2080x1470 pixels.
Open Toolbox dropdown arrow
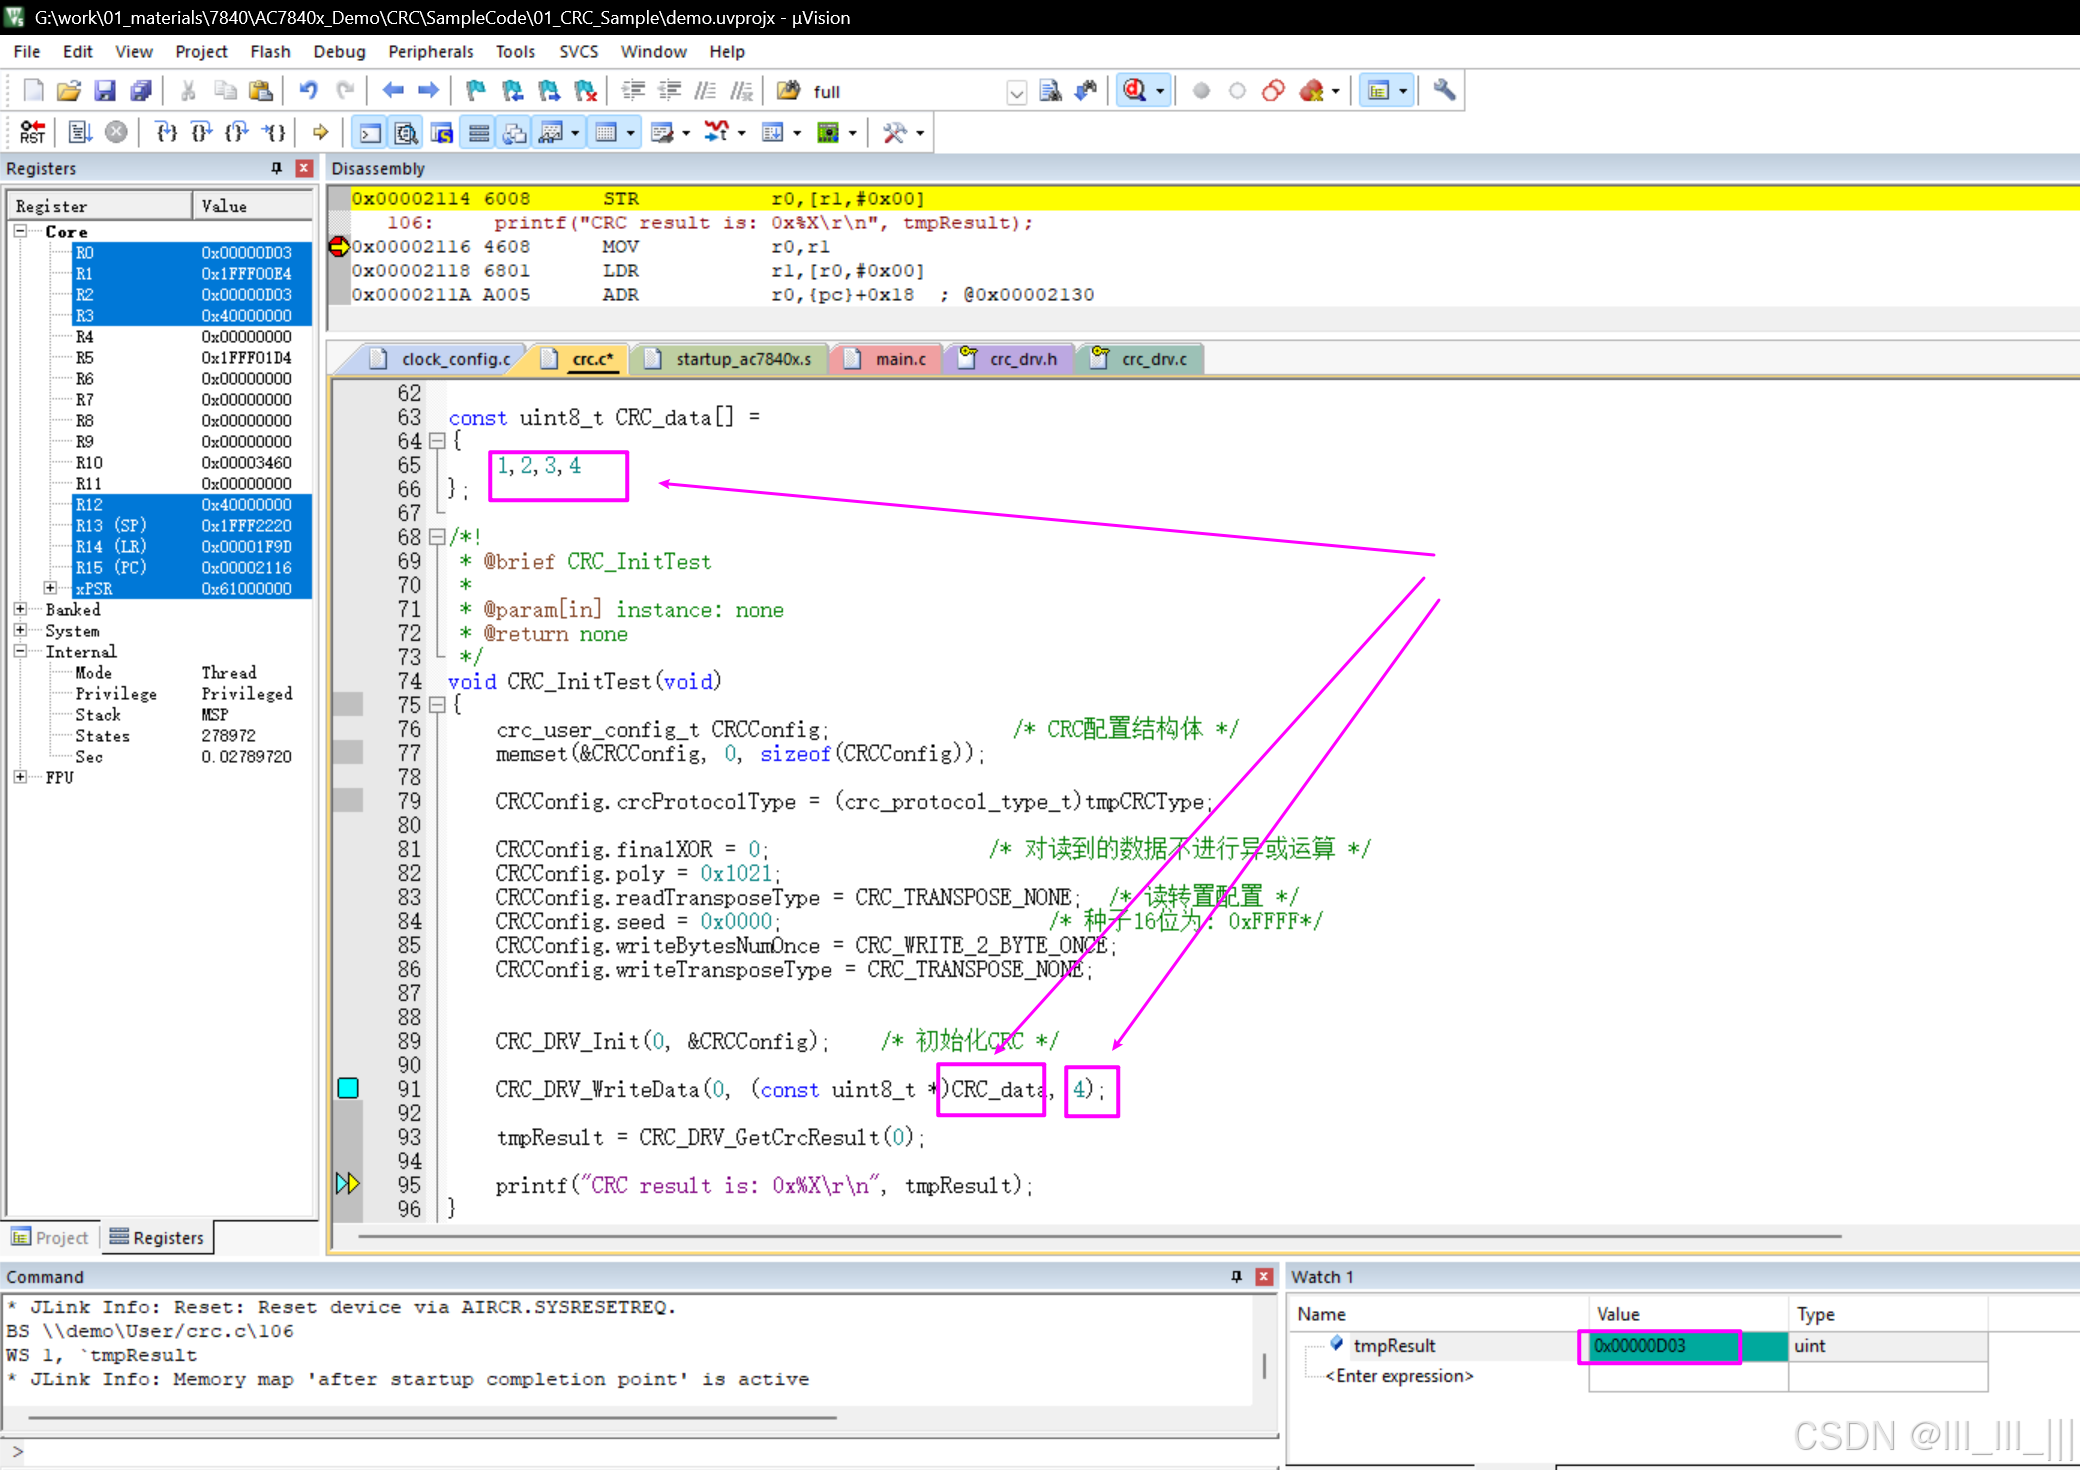pos(920,132)
